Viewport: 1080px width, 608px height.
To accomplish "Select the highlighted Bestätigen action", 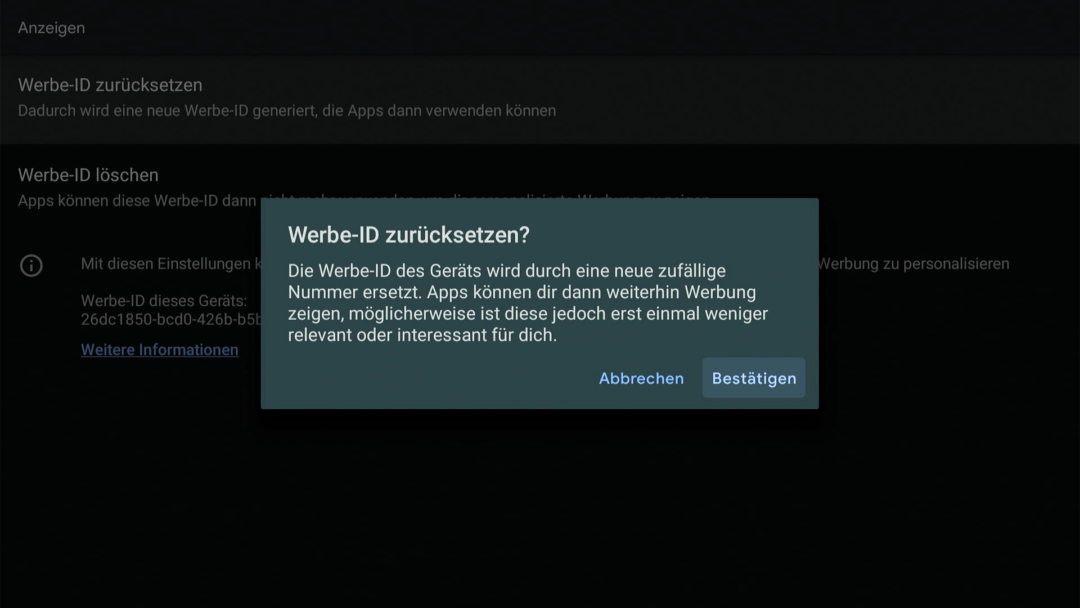I will point(753,378).
